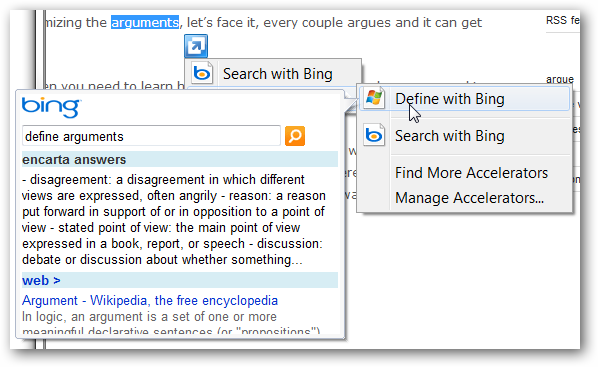Open 'Manage Accelerators...'
The image size is (598, 367).
469,198
